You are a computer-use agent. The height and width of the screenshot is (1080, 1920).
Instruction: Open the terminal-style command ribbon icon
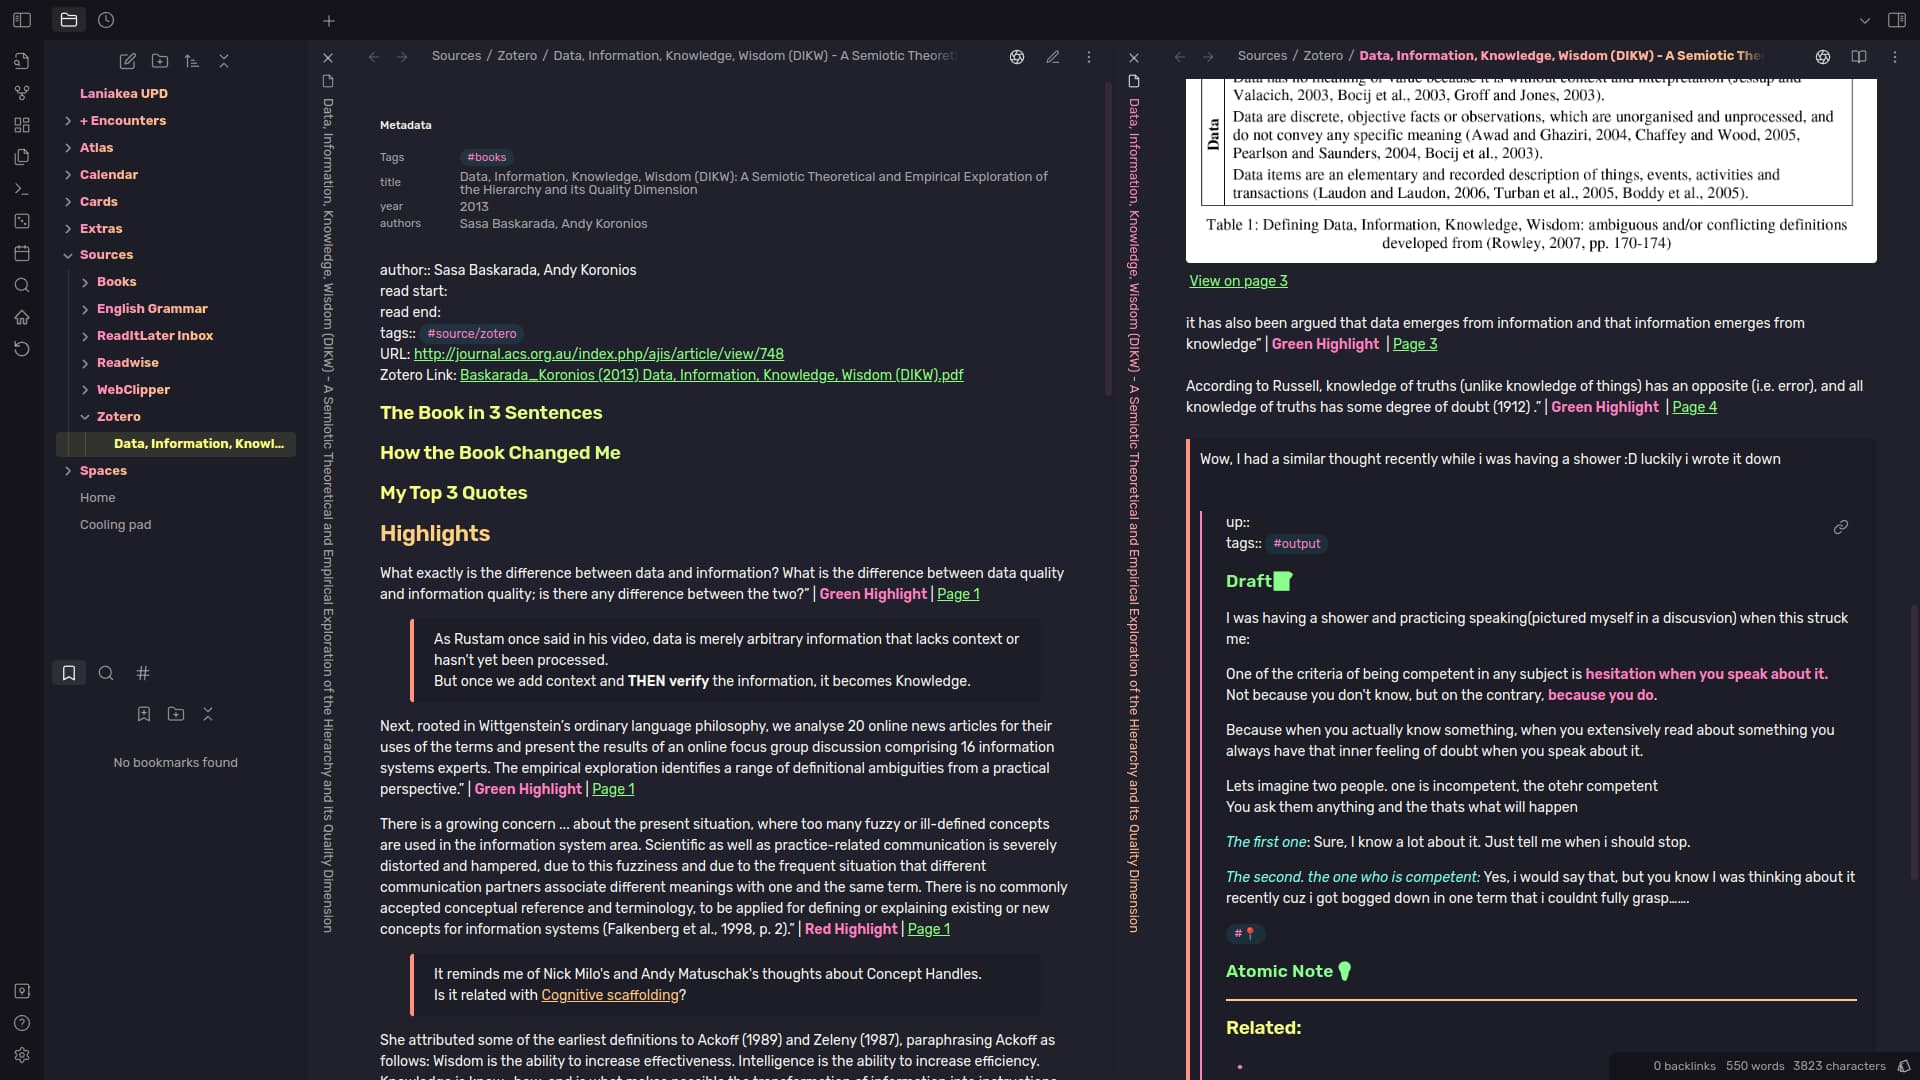point(22,189)
